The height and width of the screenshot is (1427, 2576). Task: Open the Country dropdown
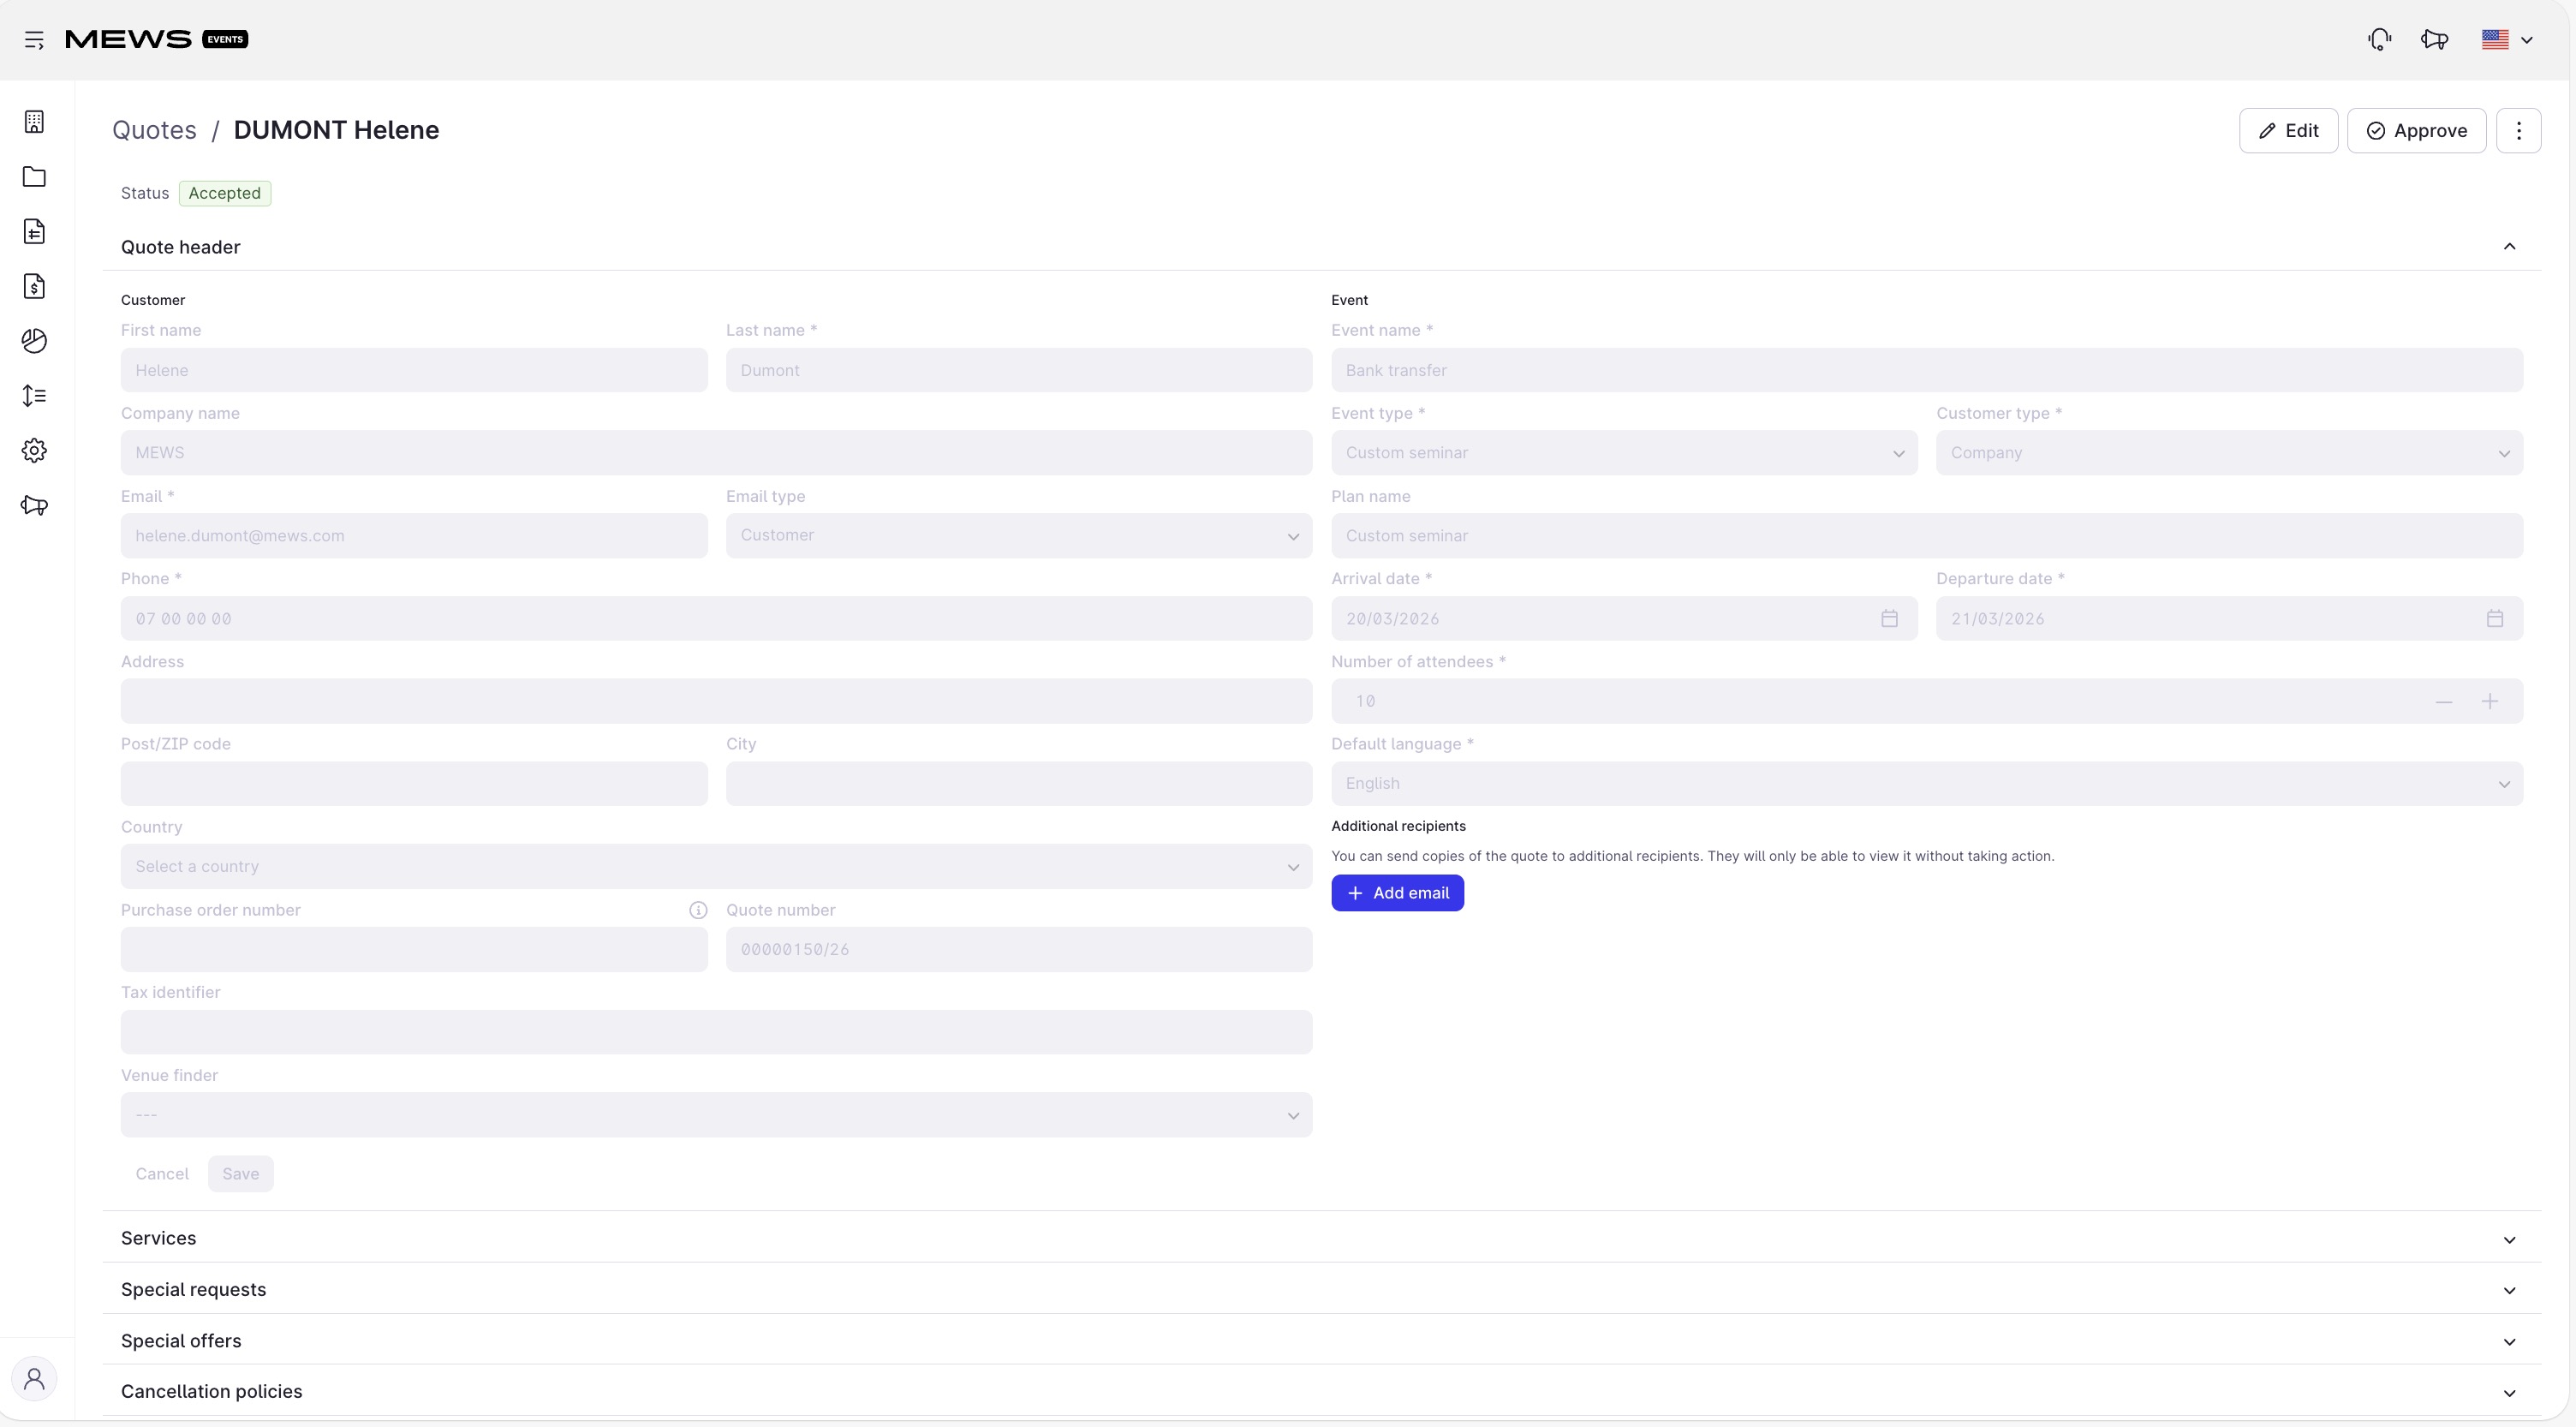click(716, 867)
